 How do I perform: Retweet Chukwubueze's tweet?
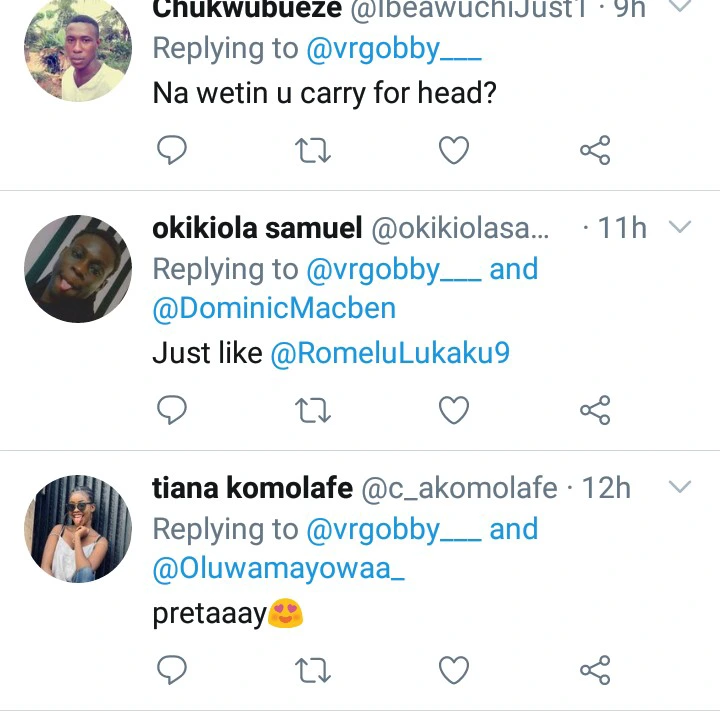point(313,151)
